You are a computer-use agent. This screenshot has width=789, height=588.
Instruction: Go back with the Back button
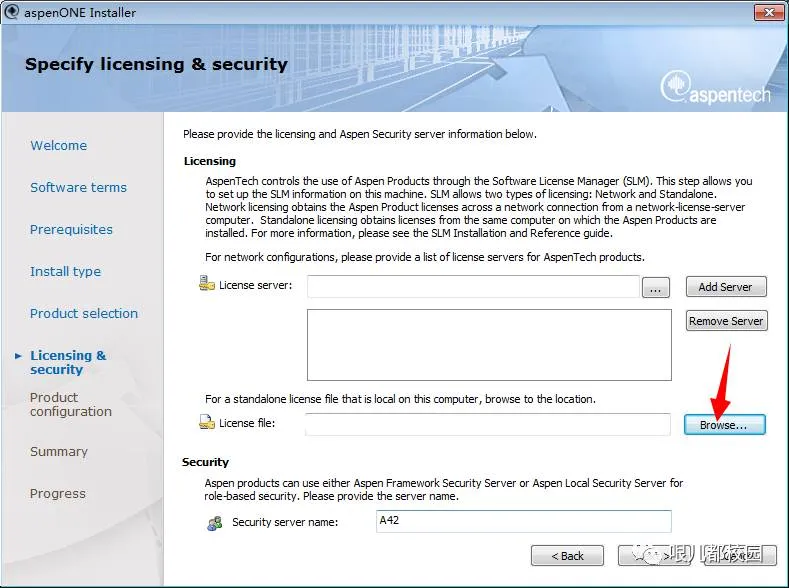coord(567,556)
